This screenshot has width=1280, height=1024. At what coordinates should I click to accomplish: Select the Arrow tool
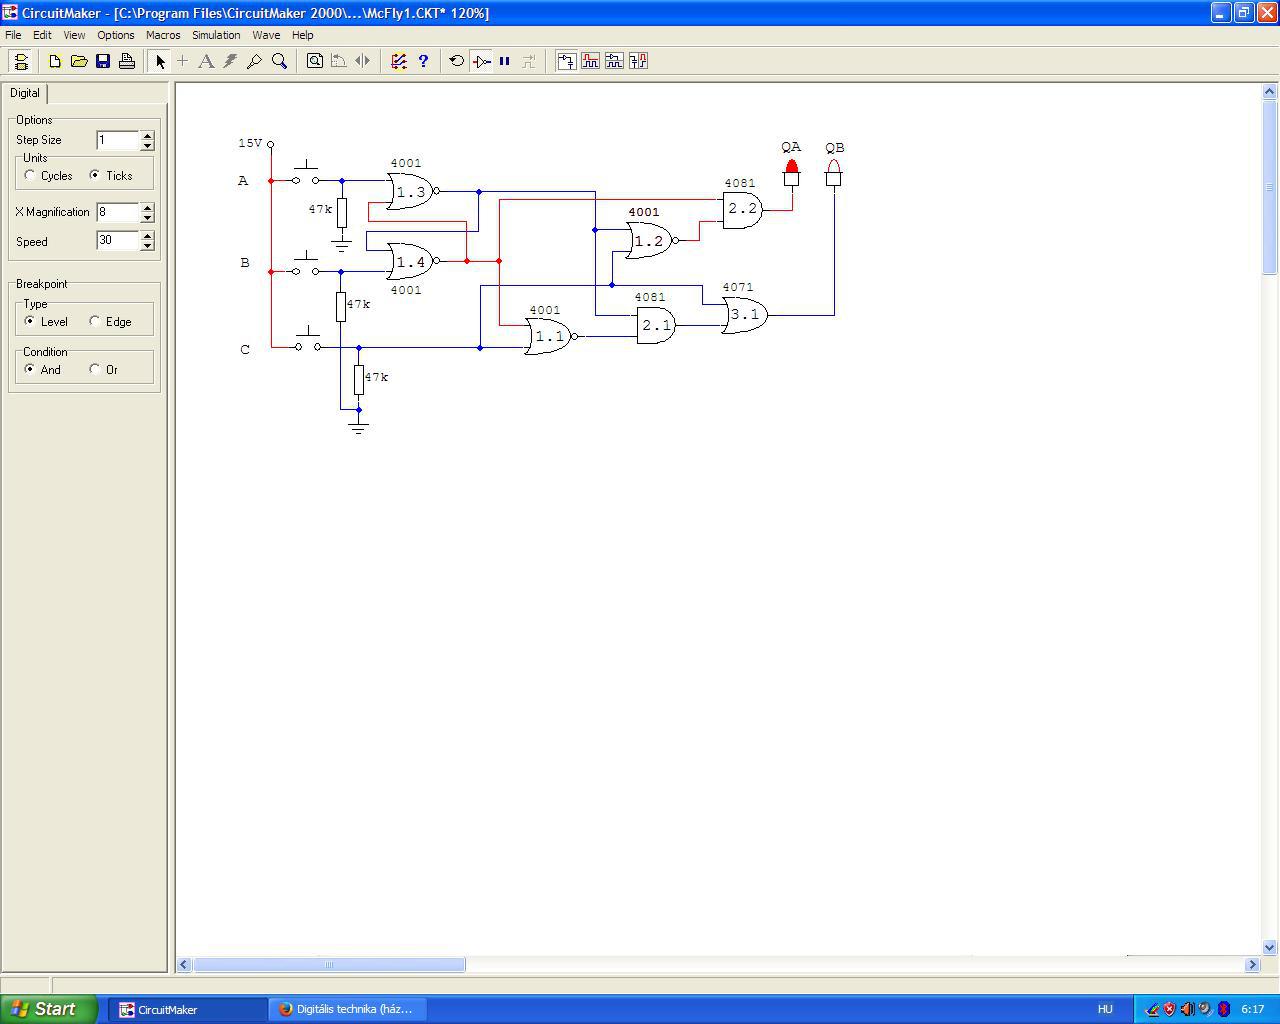pyautogui.click(x=160, y=61)
